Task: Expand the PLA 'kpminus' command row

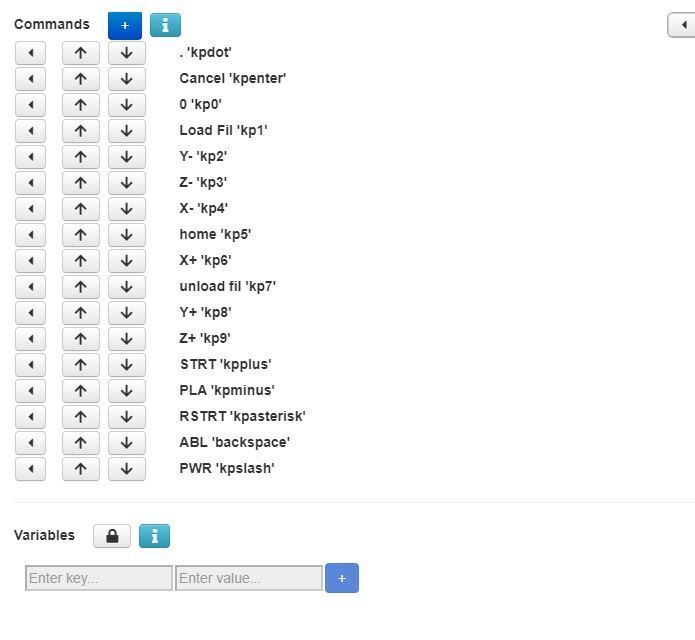Action: click(x=30, y=390)
